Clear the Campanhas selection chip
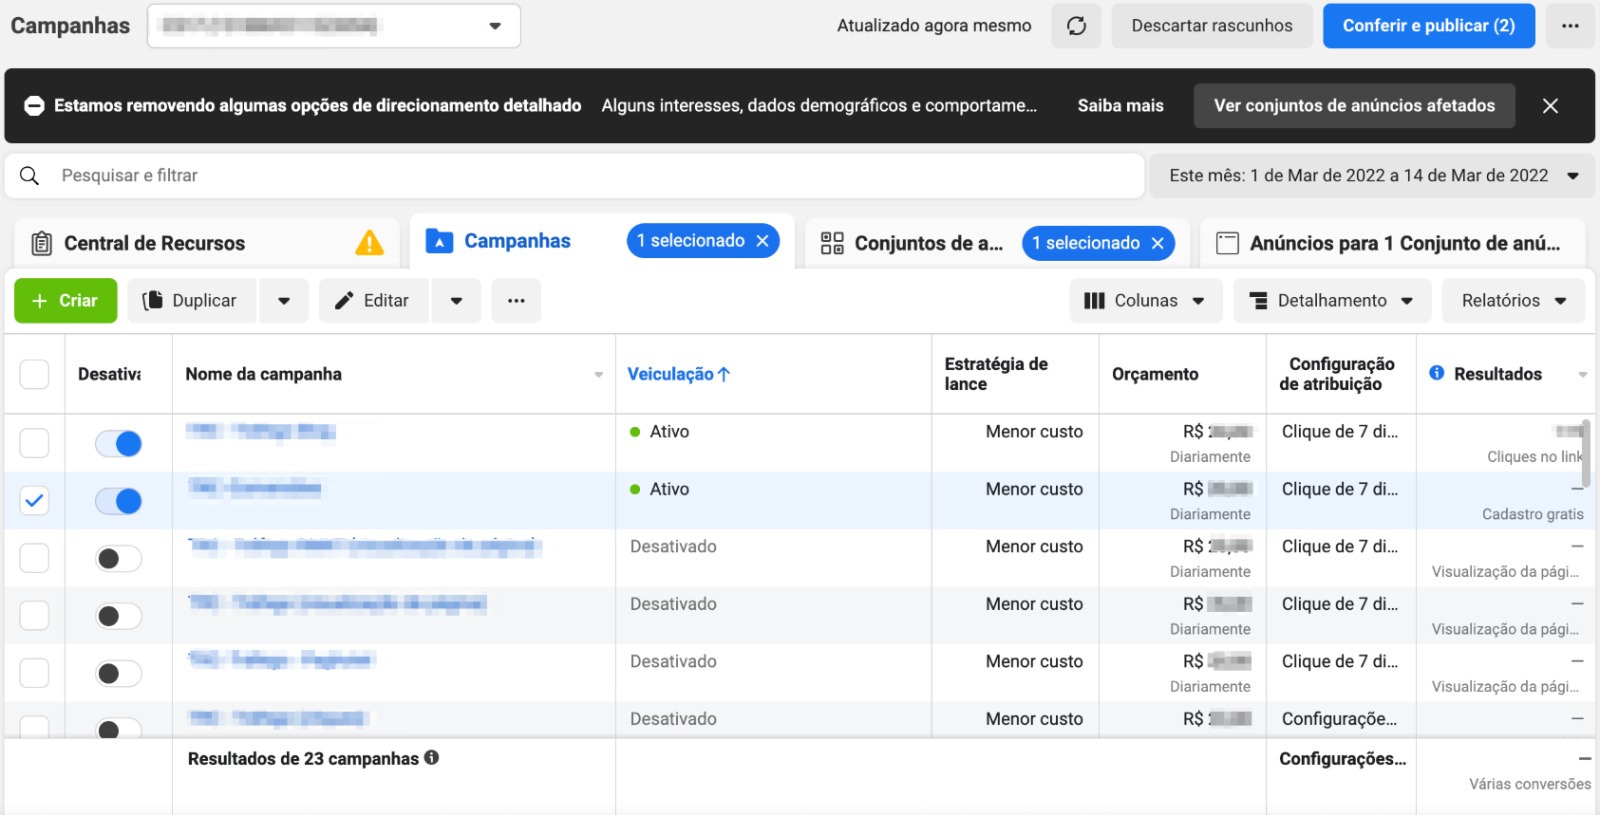Image resolution: width=1600 pixels, height=815 pixels. [763, 241]
